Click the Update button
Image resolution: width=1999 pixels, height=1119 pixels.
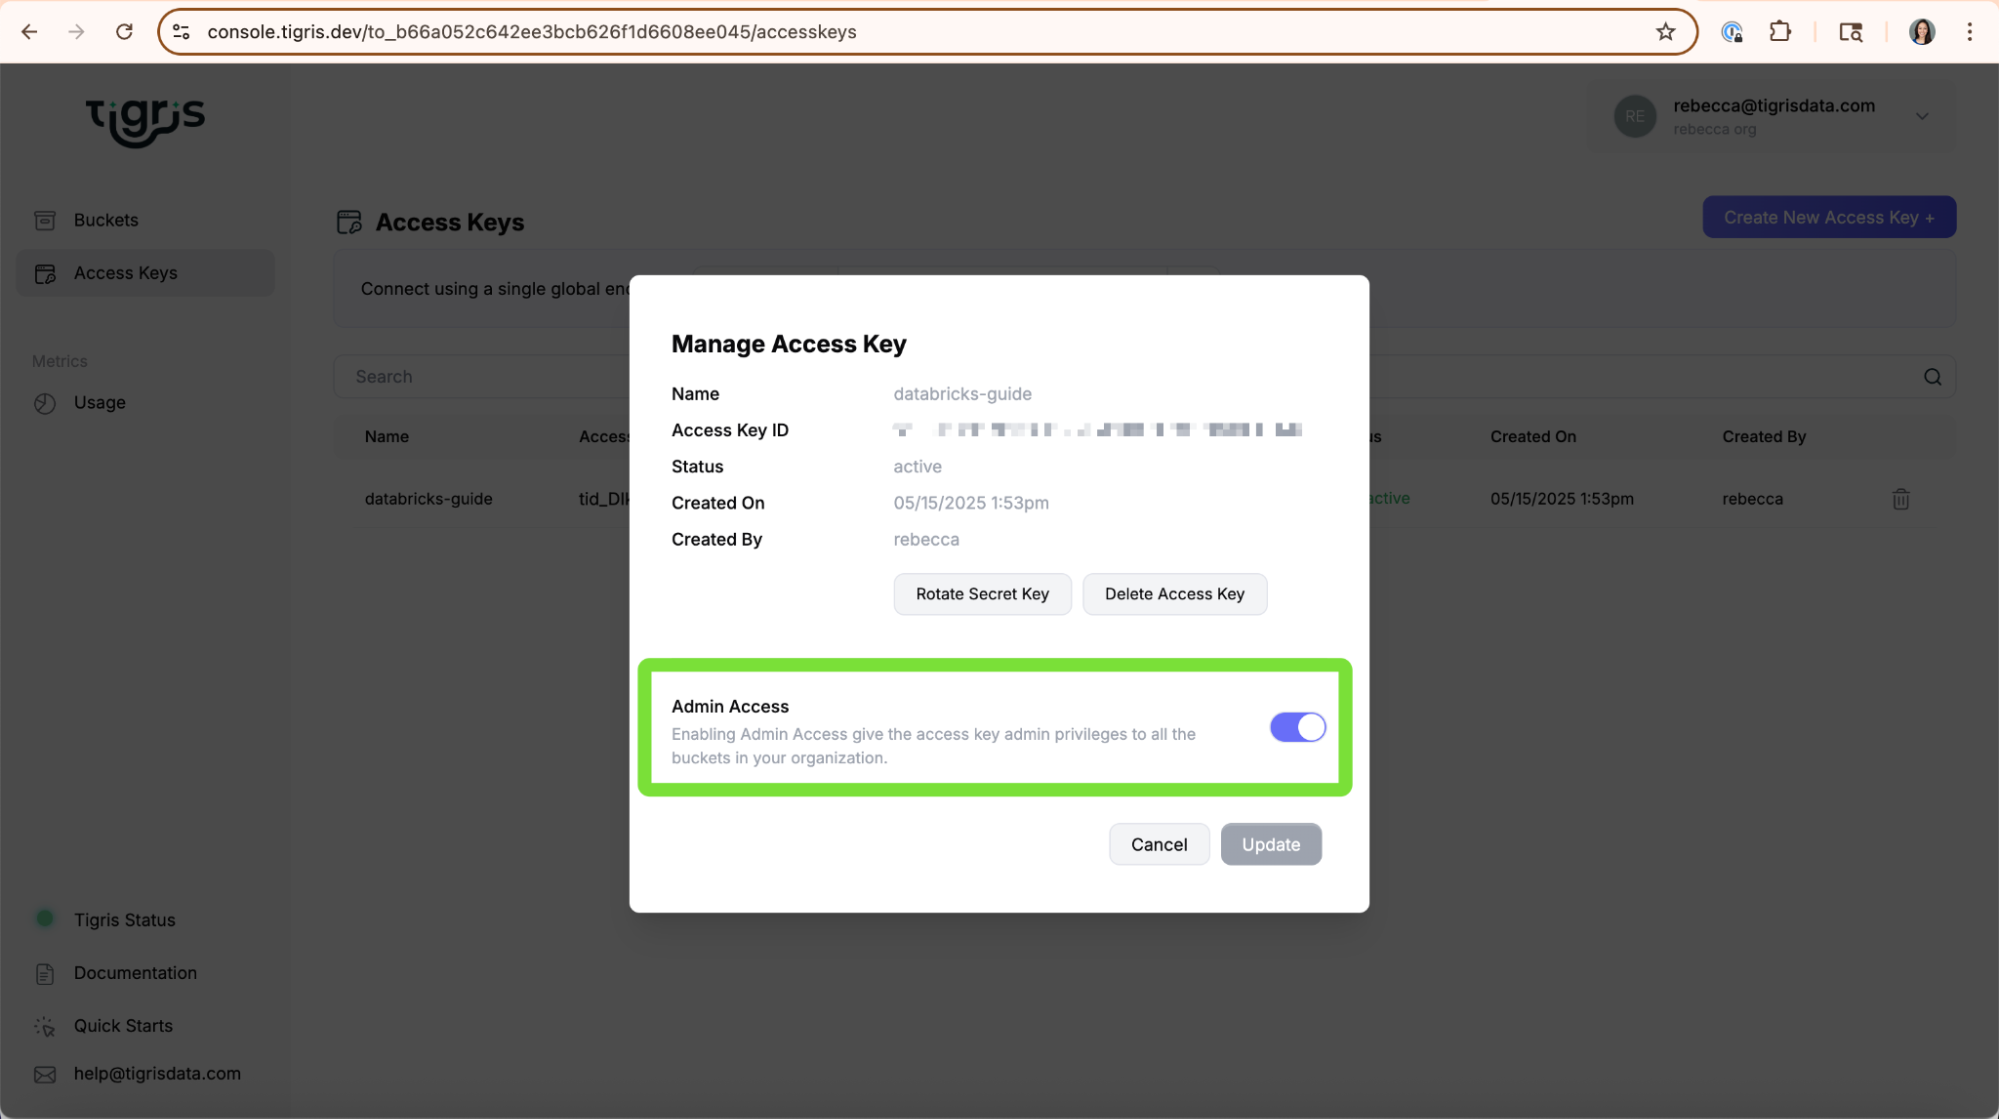[x=1270, y=844]
